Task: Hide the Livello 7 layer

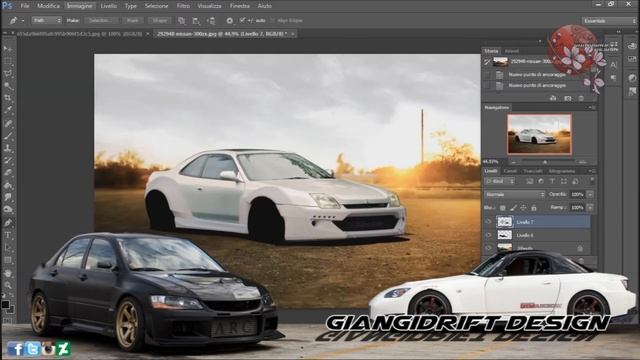Action: tap(488, 222)
